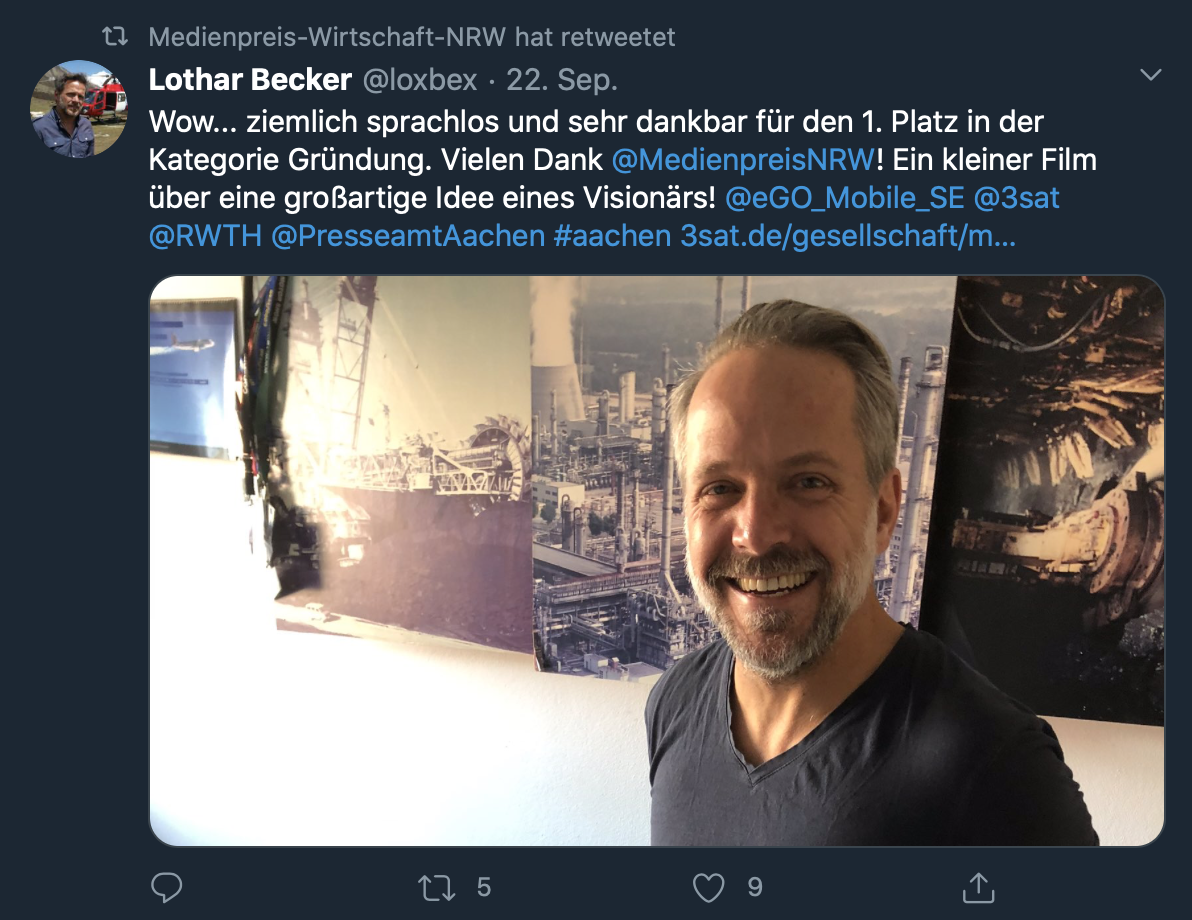This screenshot has height=920, width=1192.
Task: Open the @RWTH mention link
Action: 205,236
